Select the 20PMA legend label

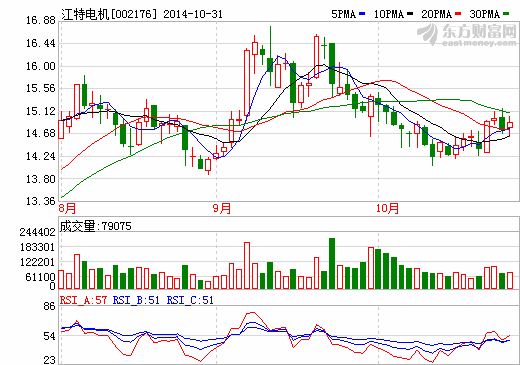pos(437,14)
